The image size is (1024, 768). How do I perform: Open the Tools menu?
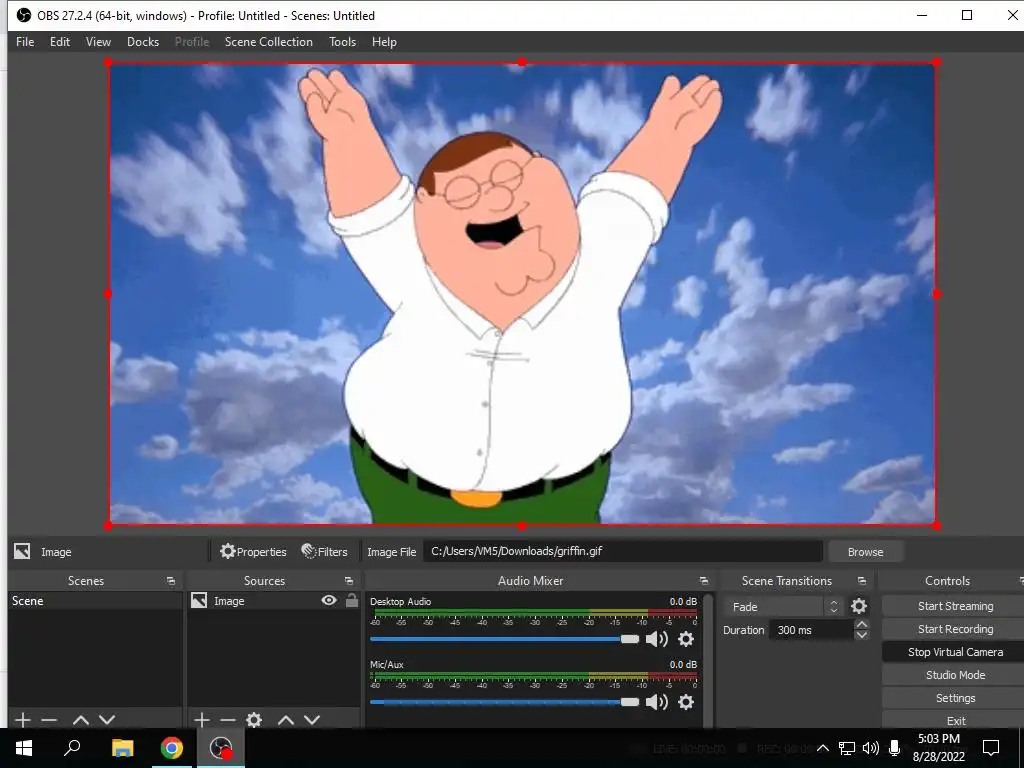[x=342, y=42]
